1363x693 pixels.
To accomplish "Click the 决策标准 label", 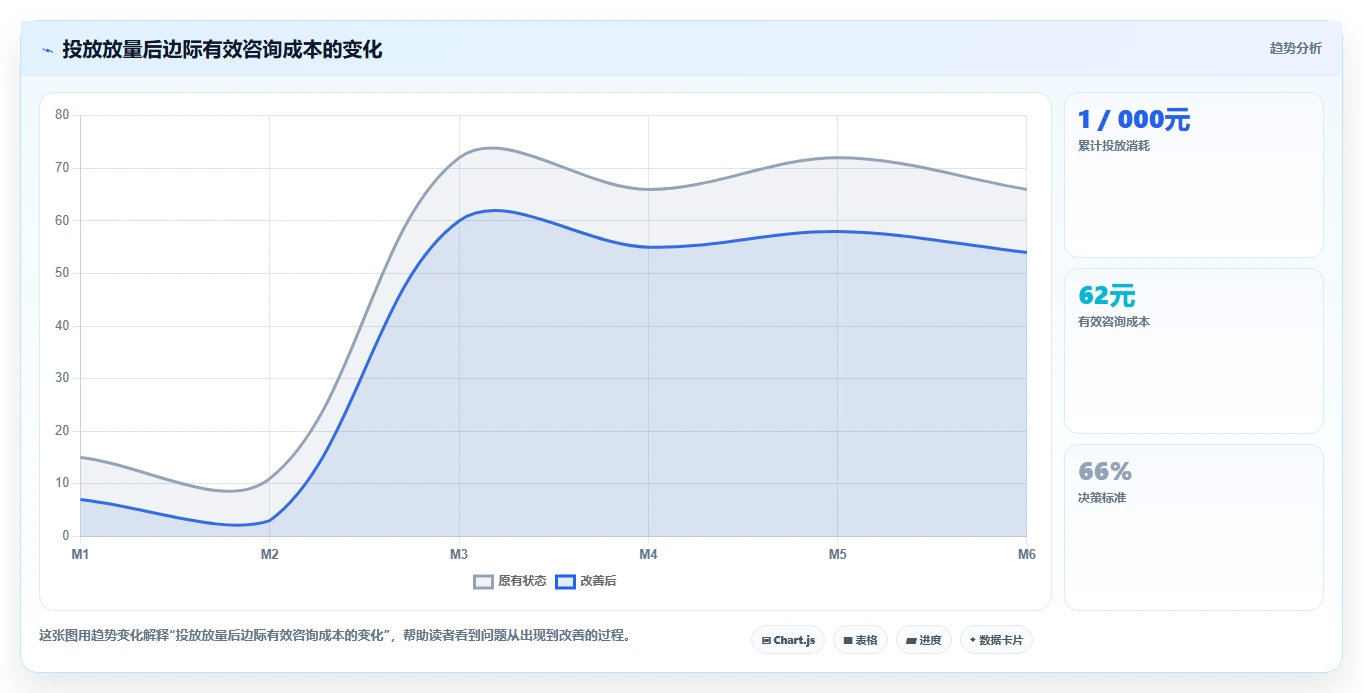I will tap(1102, 498).
